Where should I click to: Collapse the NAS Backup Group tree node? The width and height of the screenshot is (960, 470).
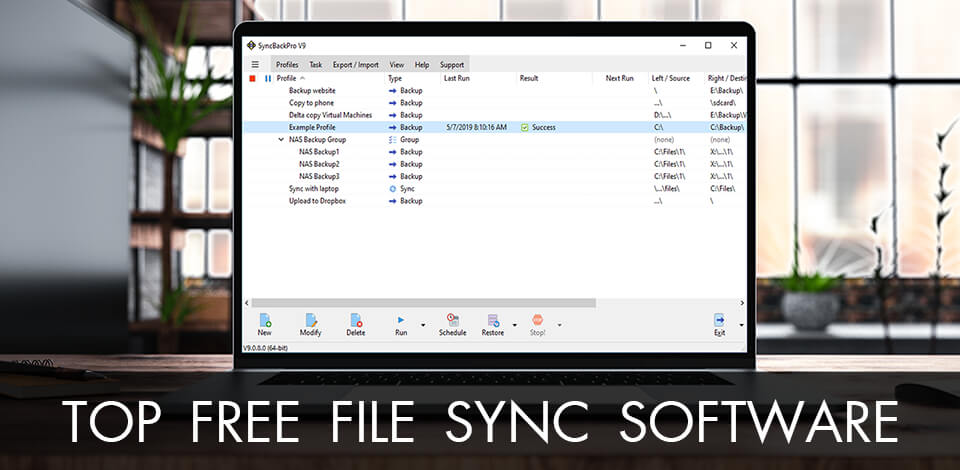point(281,140)
